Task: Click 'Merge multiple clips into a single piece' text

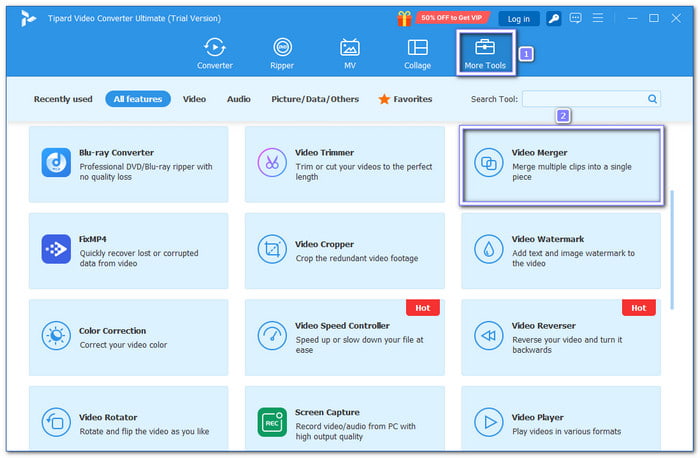Action: point(572,172)
